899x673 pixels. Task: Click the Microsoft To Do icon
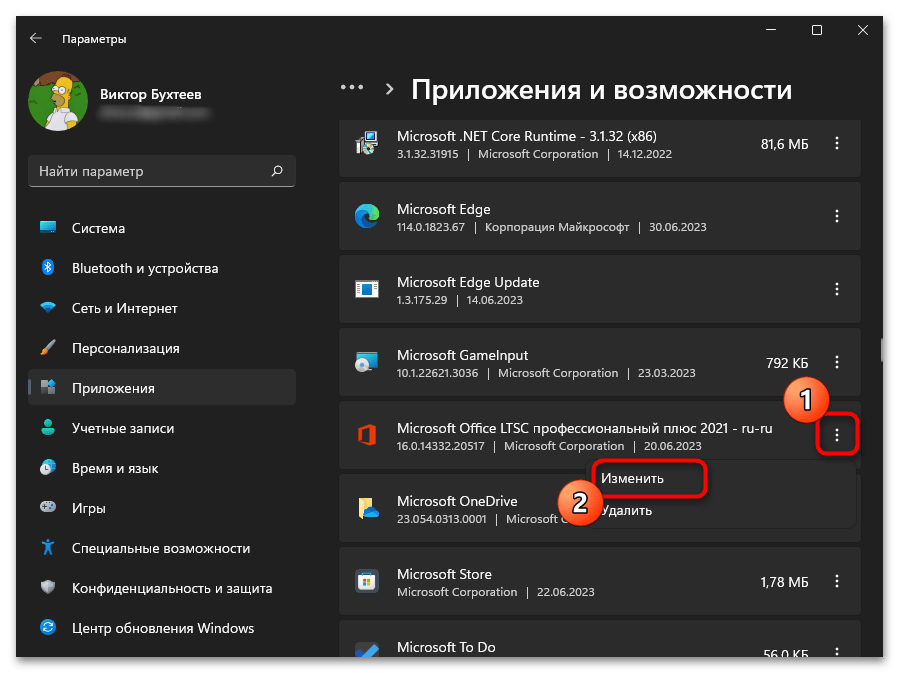367,650
